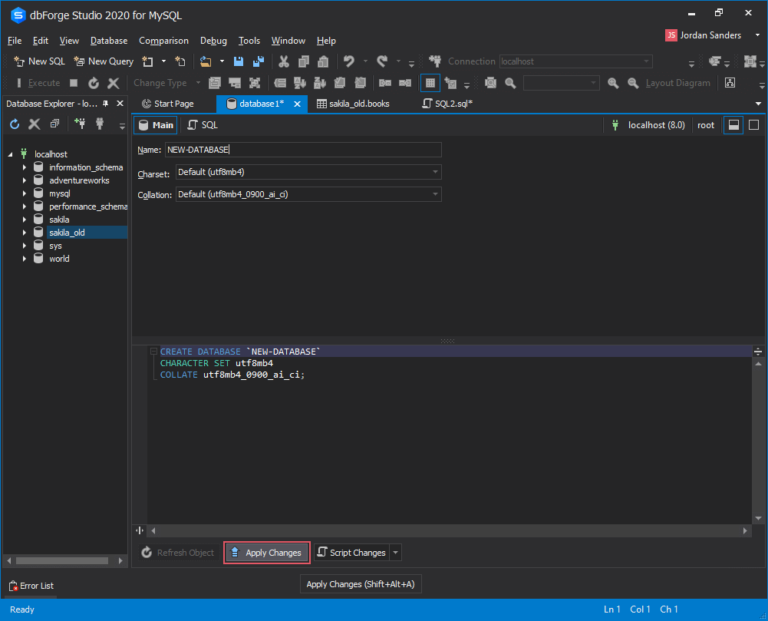
Task: Open the Change Type dropdown
Action: tap(198, 83)
